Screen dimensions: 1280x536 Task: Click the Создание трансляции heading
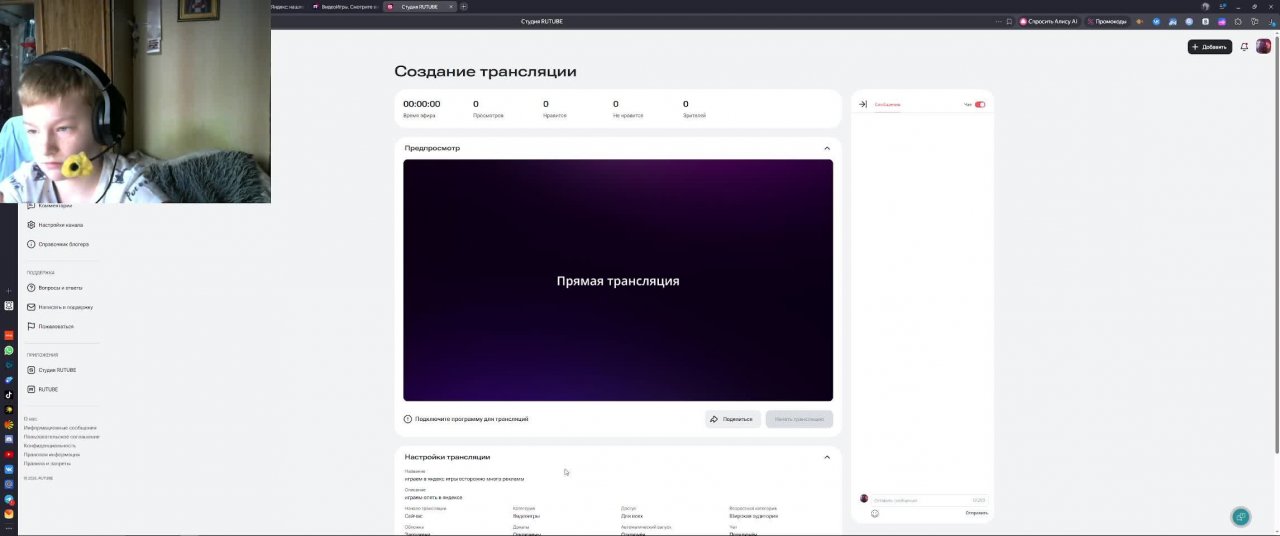tap(485, 71)
